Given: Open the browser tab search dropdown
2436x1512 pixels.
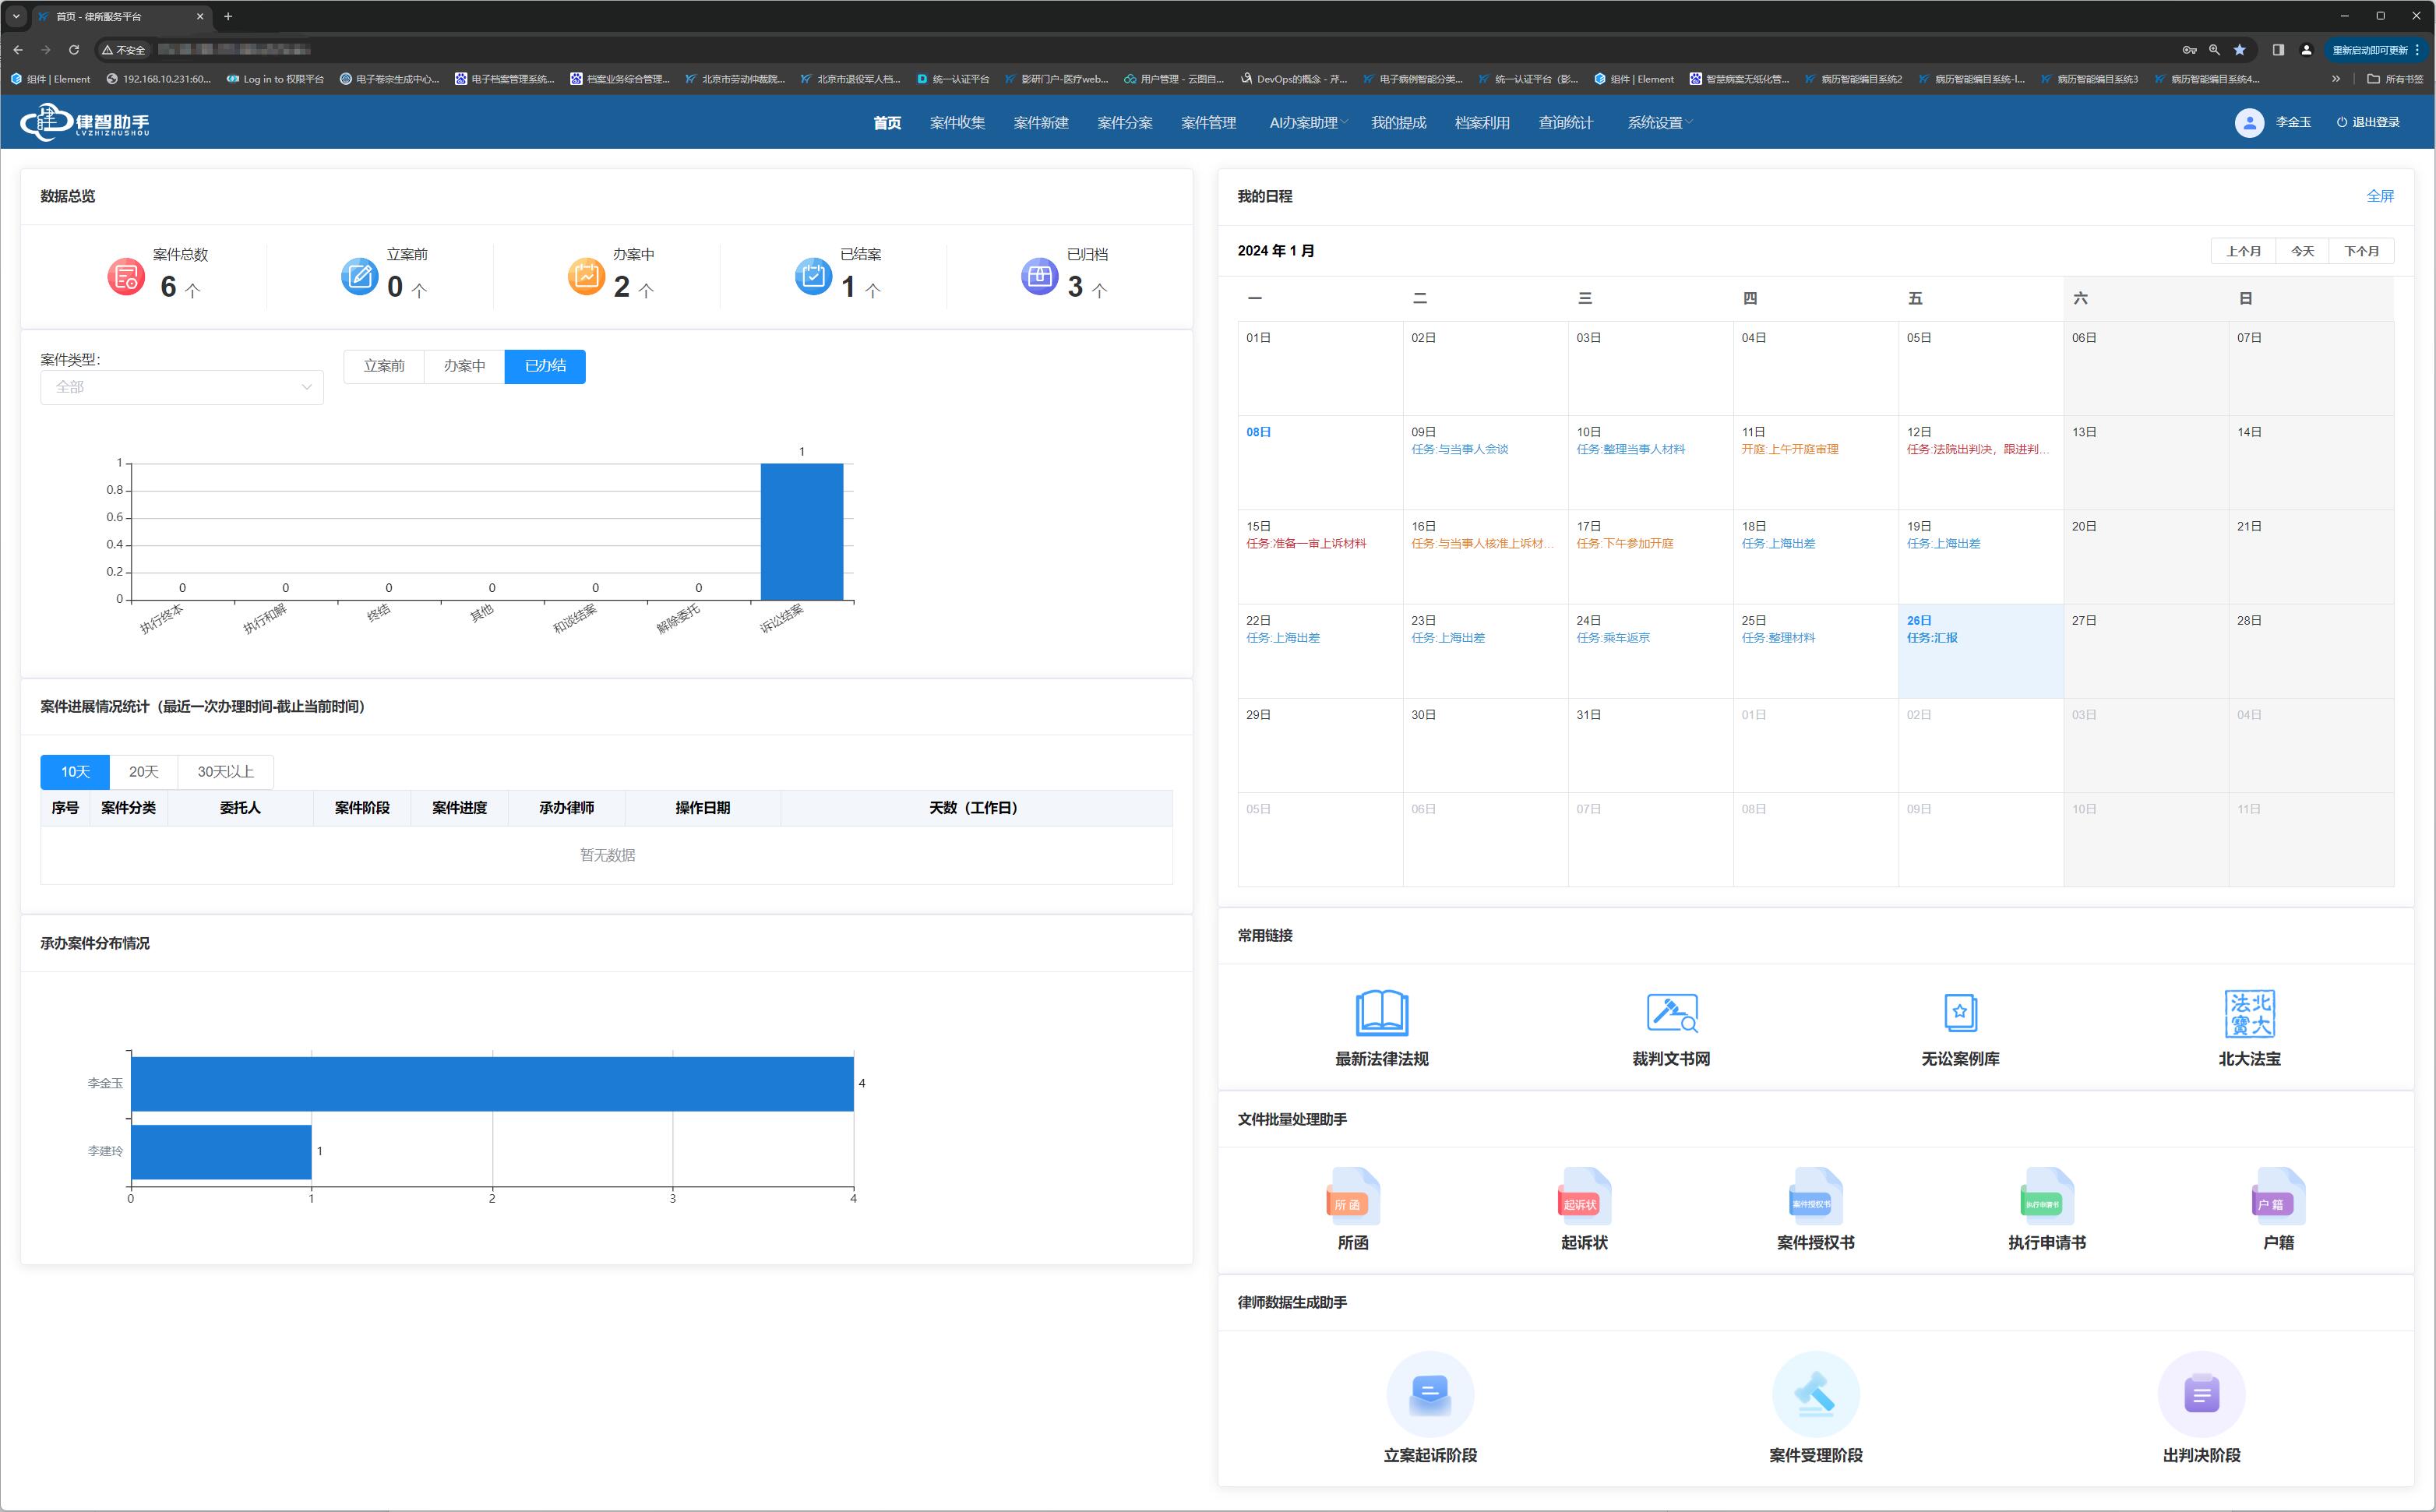Looking at the screenshot, I should 16,16.
